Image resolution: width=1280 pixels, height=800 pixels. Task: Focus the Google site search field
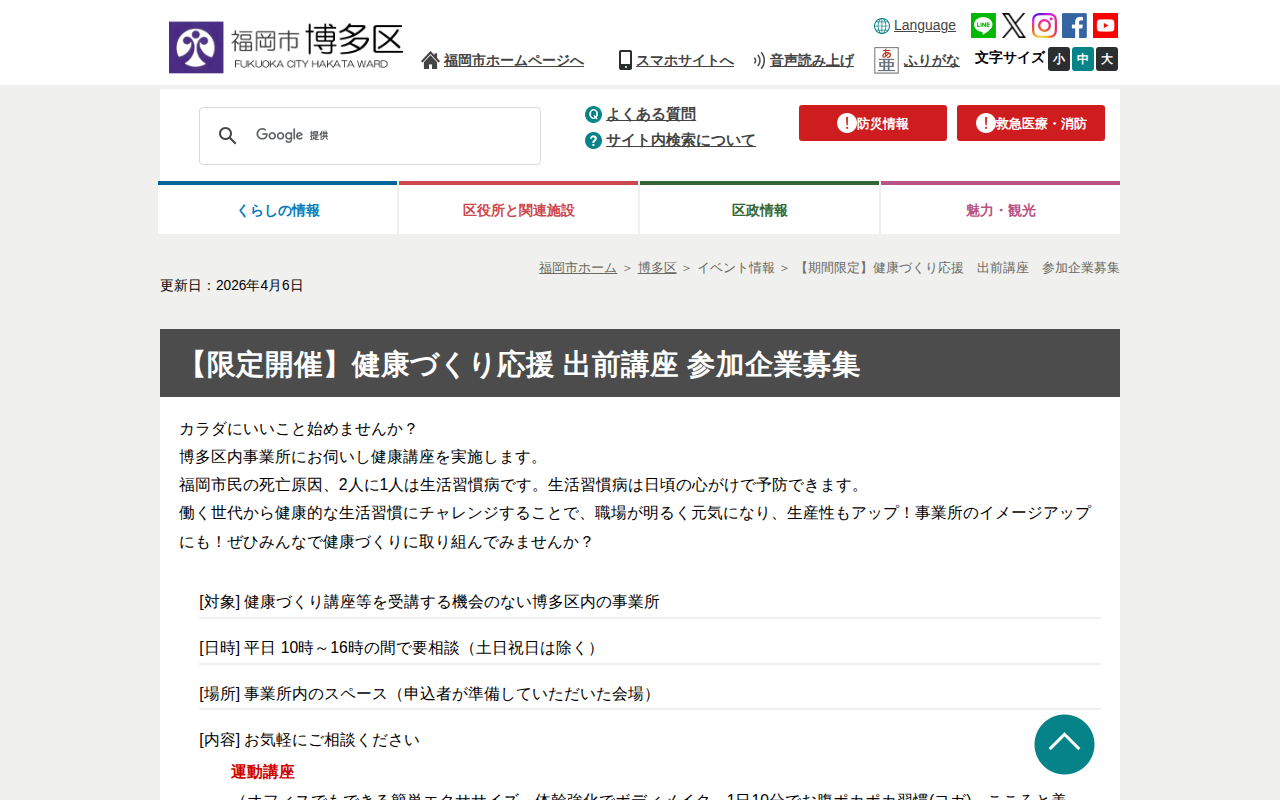pyautogui.click(x=370, y=136)
